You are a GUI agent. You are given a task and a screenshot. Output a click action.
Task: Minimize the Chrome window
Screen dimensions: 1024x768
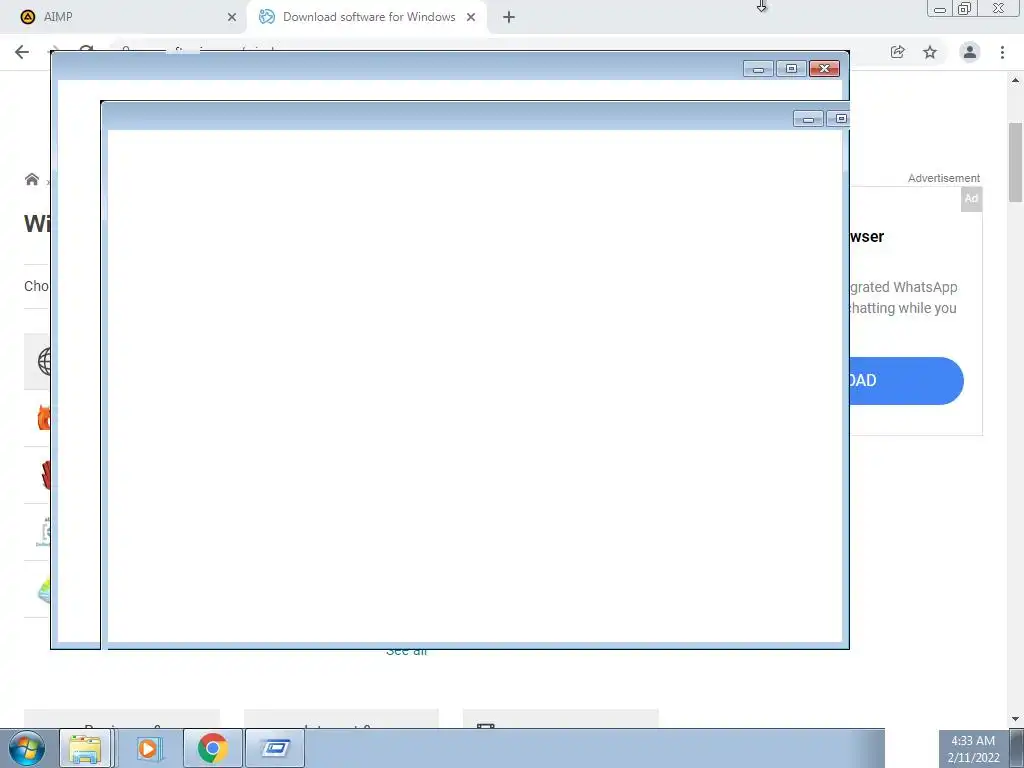pyautogui.click(x=940, y=9)
